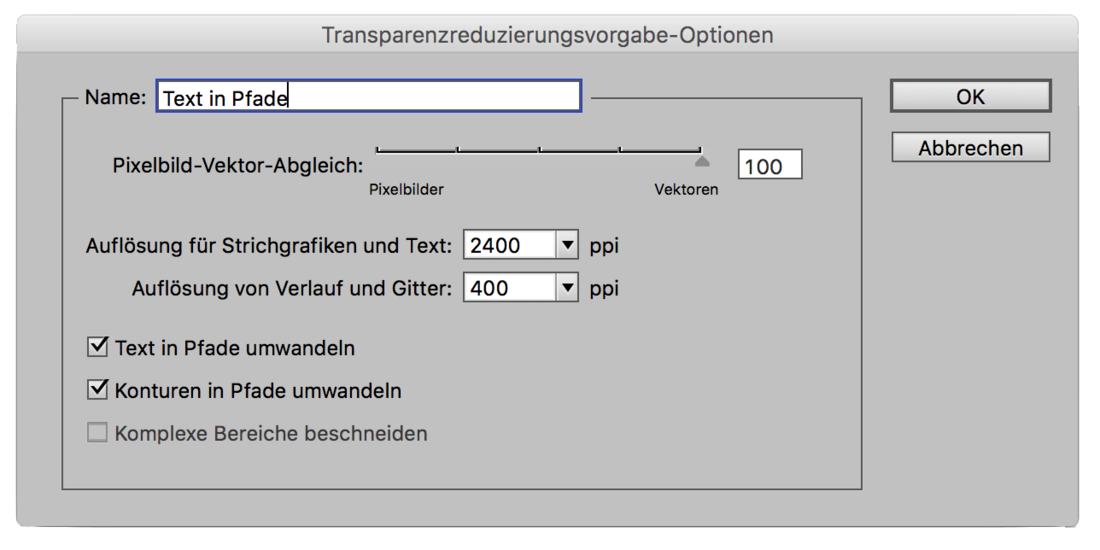The height and width of the screenshot is (550, 1100).
Task: Disable the Konturen in Pfade umwandeln checkbox
Action: [98, 389]
